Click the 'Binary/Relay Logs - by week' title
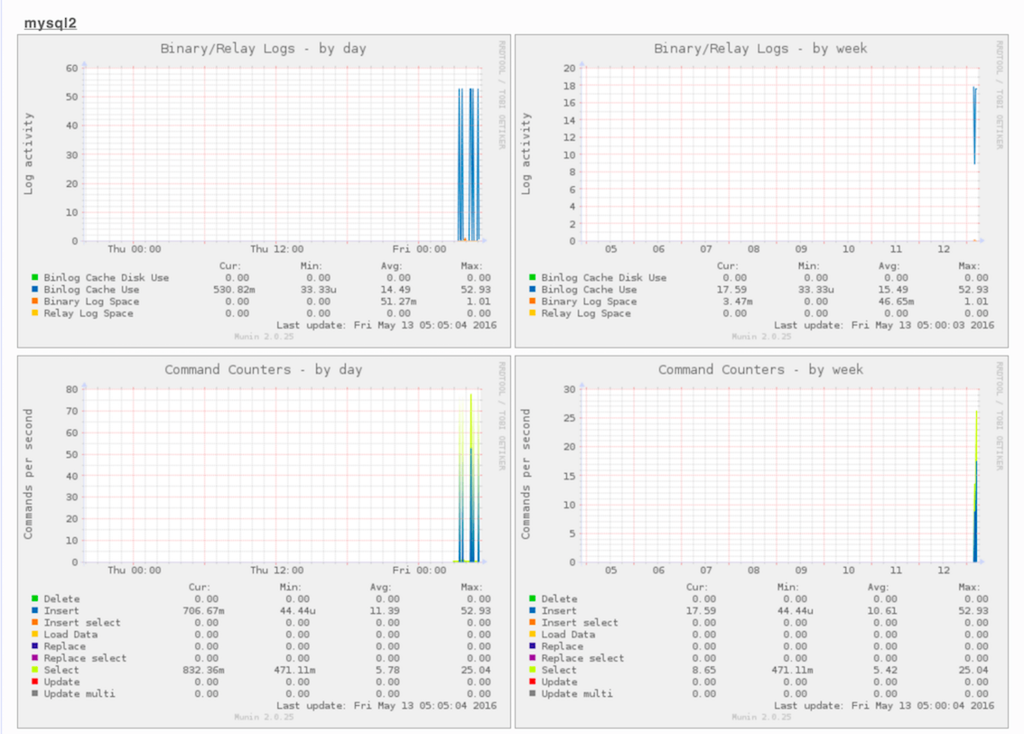The image size is (1024, 734). pos(760,49)
